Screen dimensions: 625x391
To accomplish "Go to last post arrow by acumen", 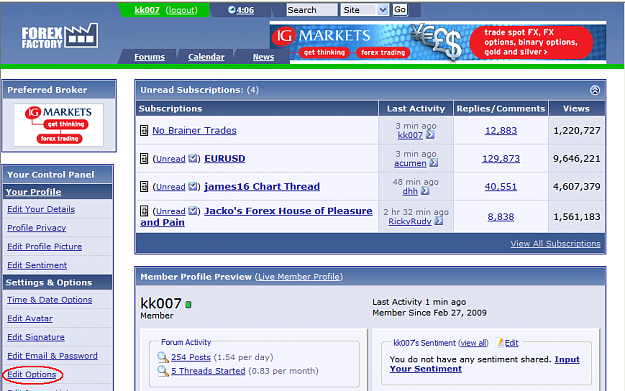I will (x=434, y=163).
